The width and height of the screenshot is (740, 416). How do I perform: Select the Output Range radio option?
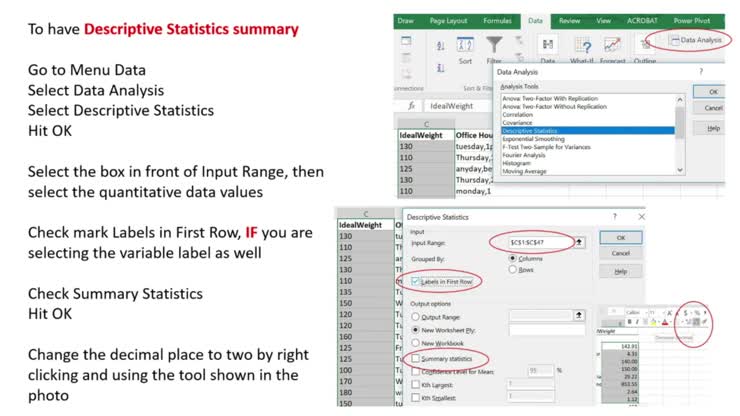coord(415,317)
